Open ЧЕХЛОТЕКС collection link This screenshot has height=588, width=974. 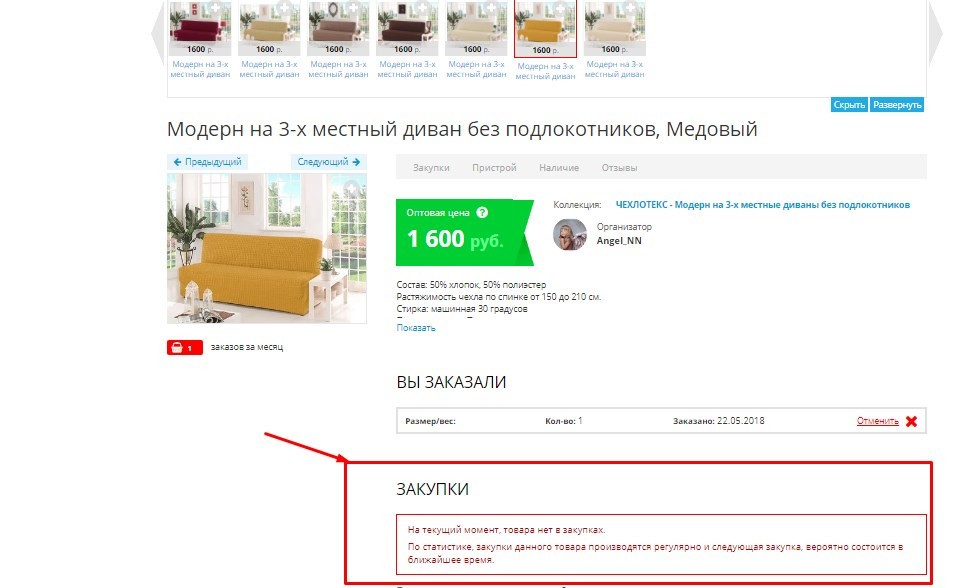[x=762, y=205]
